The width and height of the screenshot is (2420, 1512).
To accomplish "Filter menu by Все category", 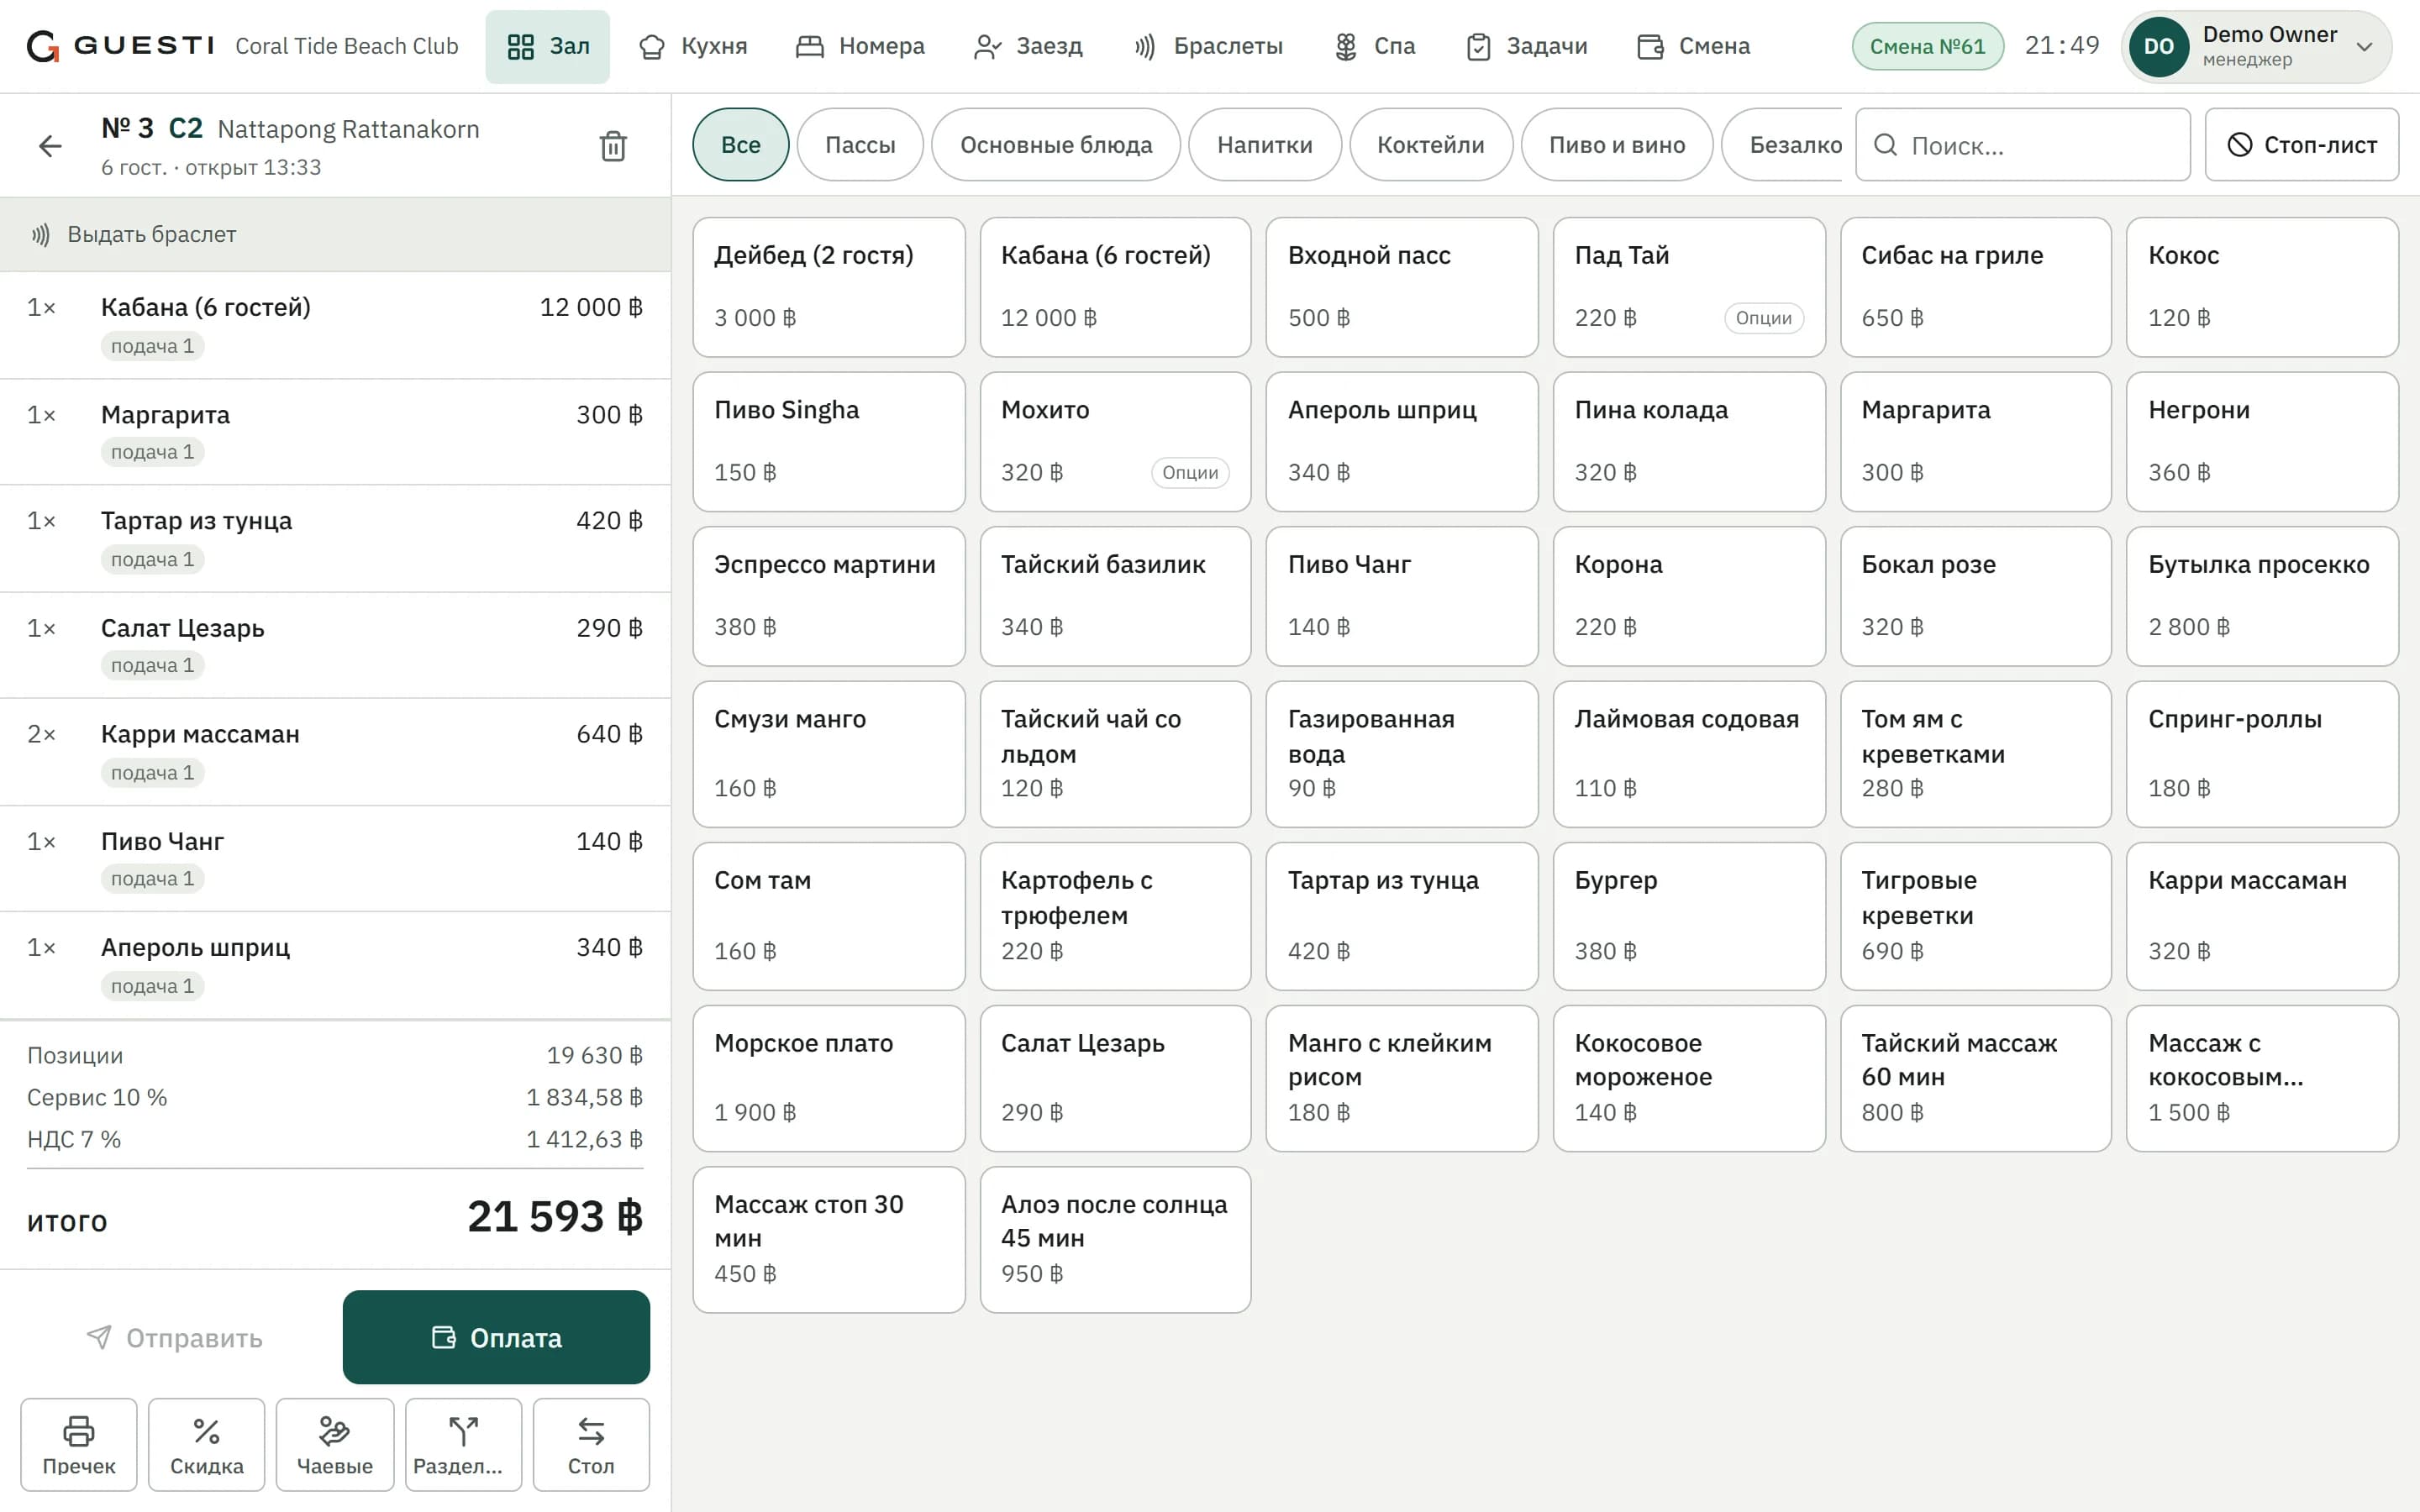I will coord(740,145).
